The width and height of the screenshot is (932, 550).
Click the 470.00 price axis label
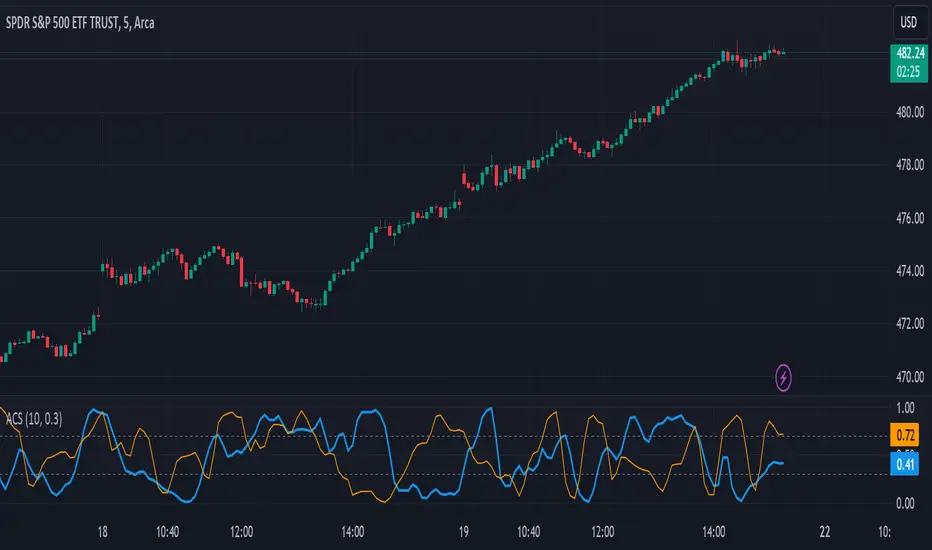pos(910,376)
